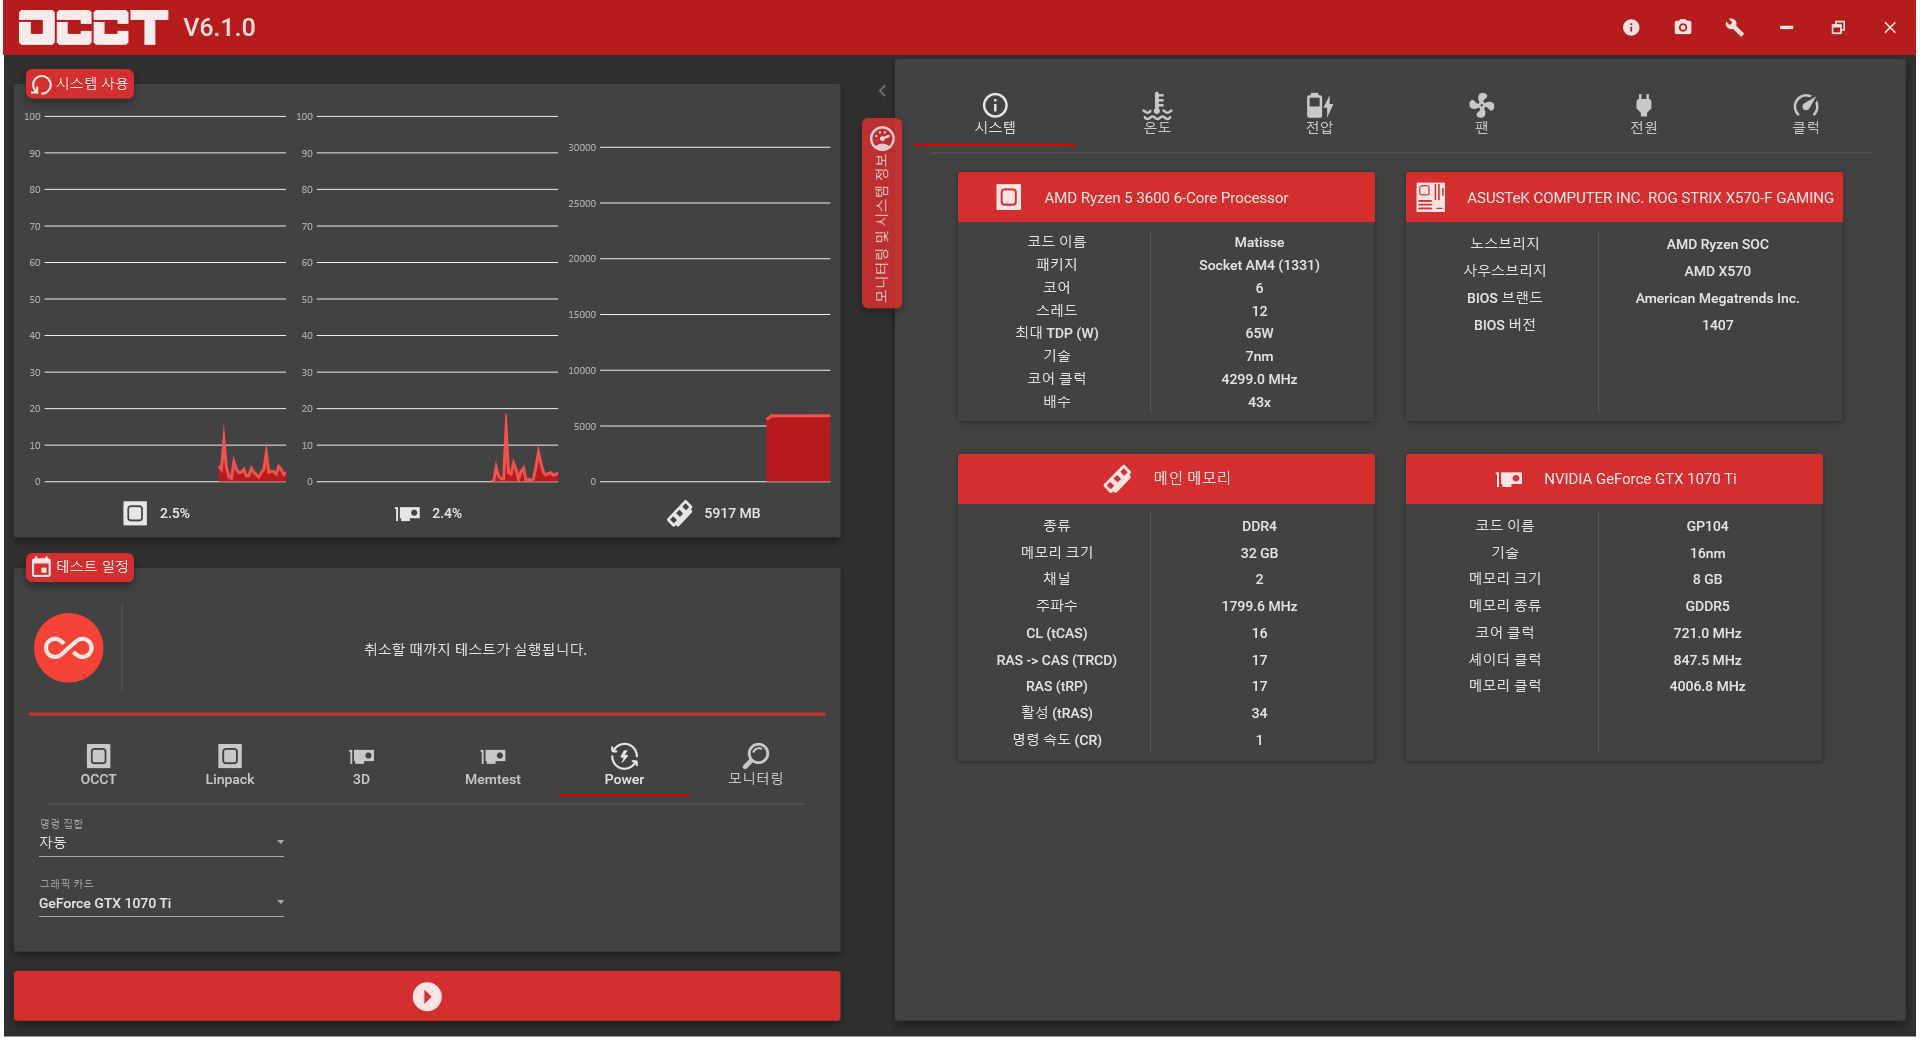Image resolution: width=1920 pixels, height=1040 pixels.
Task: Click the NVIDIA GeForce GTX 1070 Ti title
Action: pyautogui.click(x=1640, y=479)
